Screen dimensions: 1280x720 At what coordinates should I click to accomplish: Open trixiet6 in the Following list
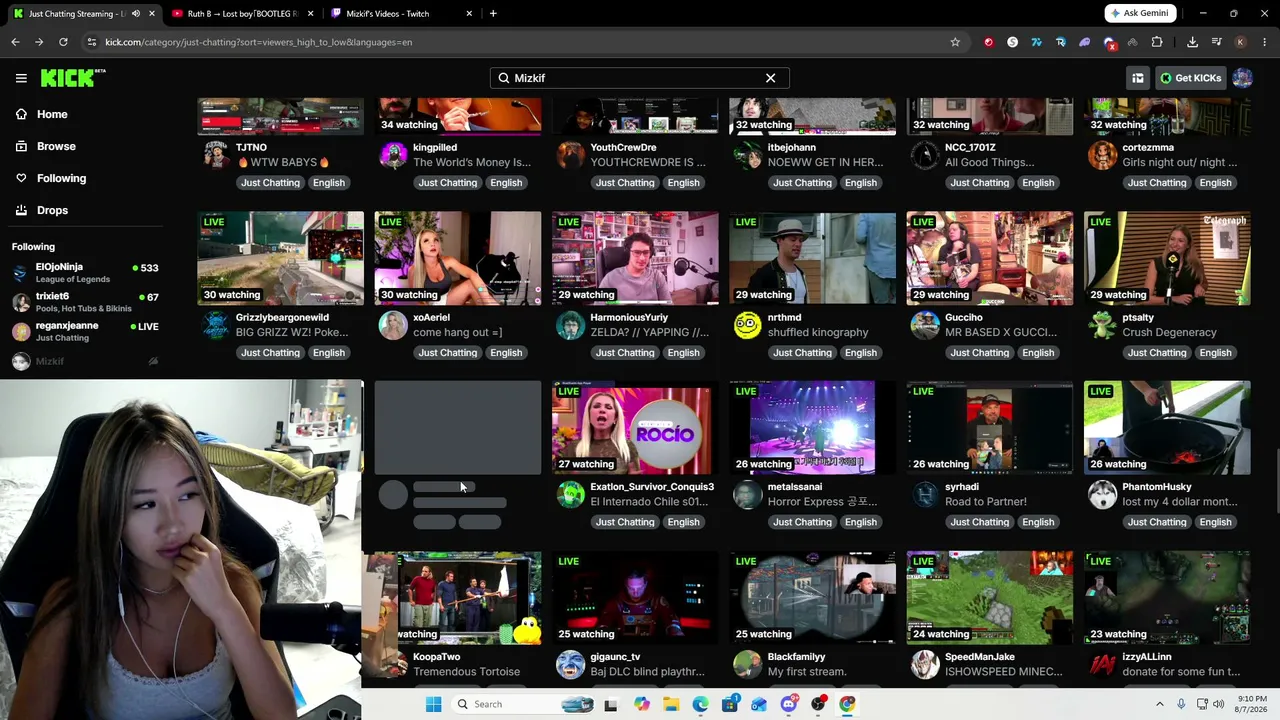click(85, 302)
